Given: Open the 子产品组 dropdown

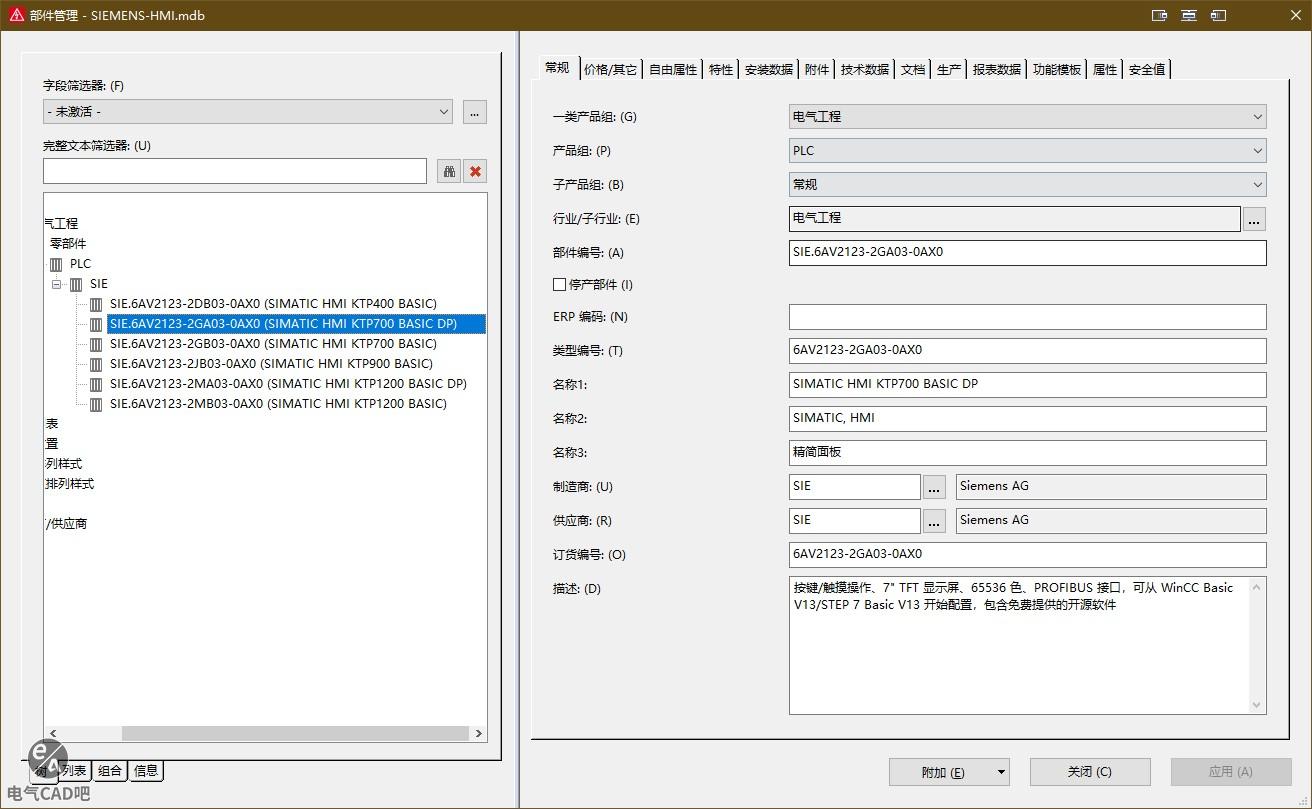Looking at the screenshot, I should 1258,185.
